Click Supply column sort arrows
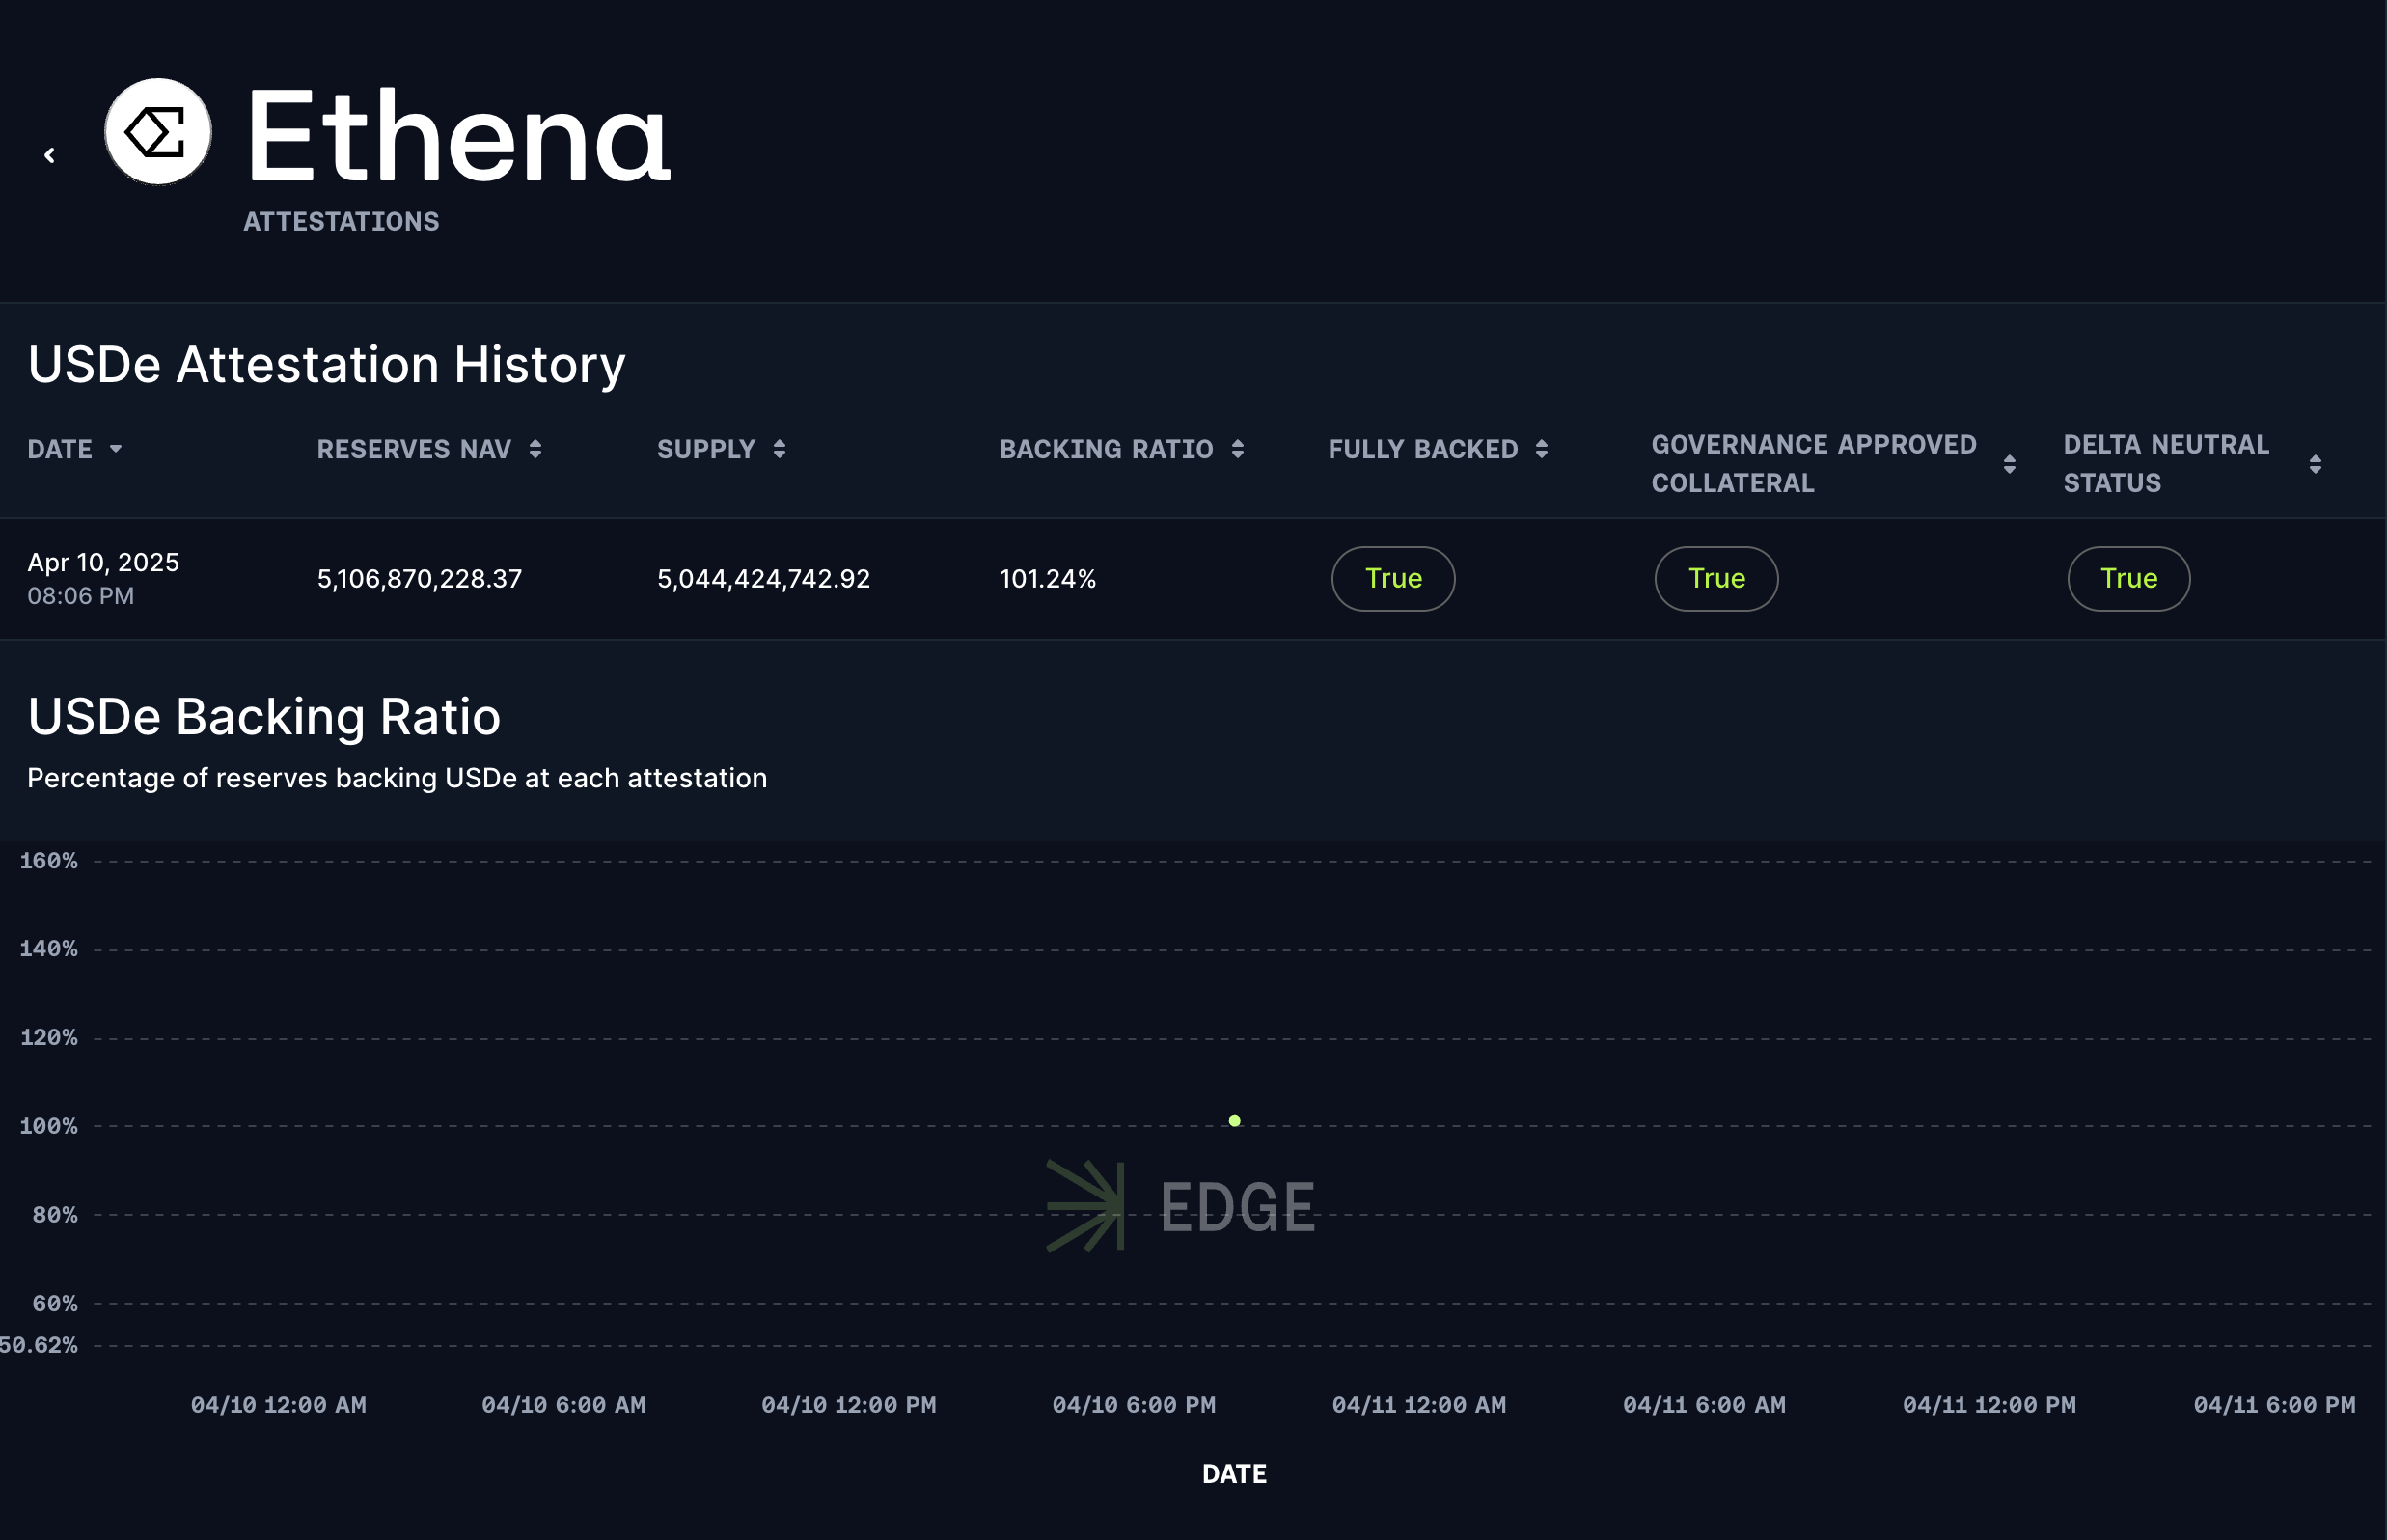The width and height of the screenshot is (2387, 1540). pyautogui.click(x=780, y=449)
